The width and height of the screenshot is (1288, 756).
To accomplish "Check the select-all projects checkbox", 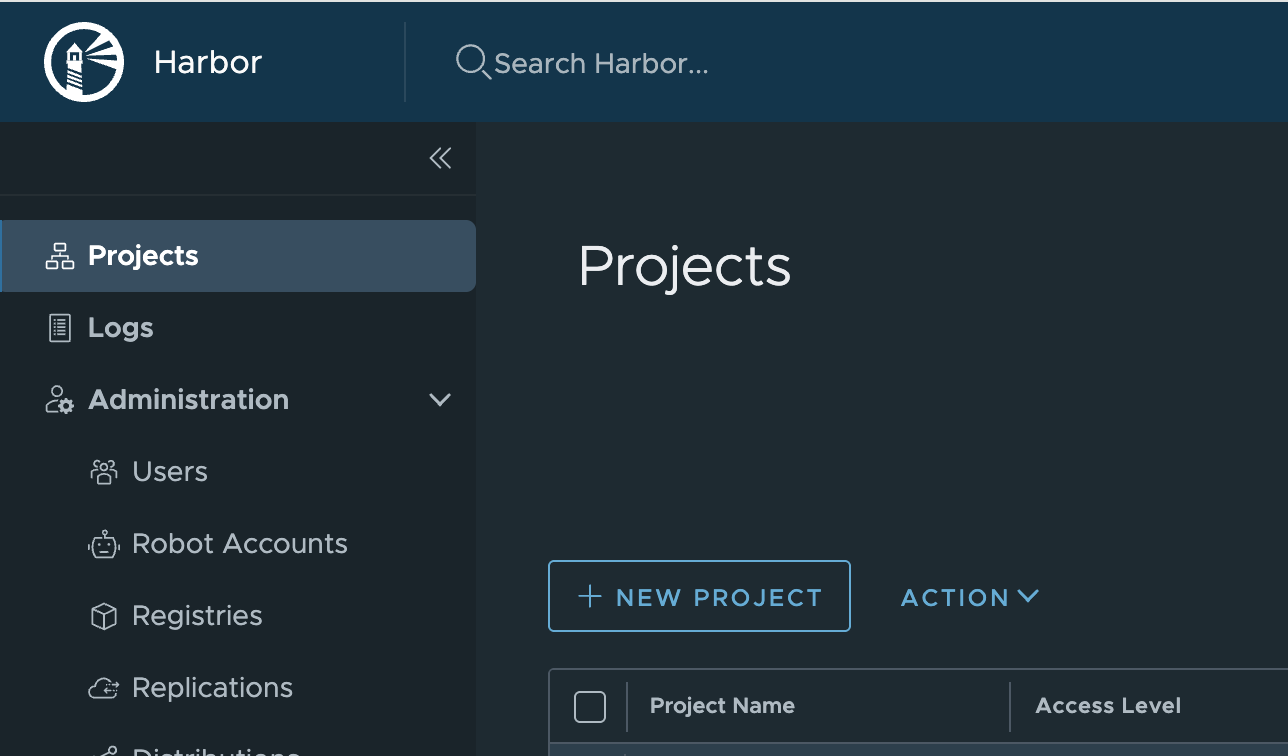I will pyautogui.click(x=590, y=707).
